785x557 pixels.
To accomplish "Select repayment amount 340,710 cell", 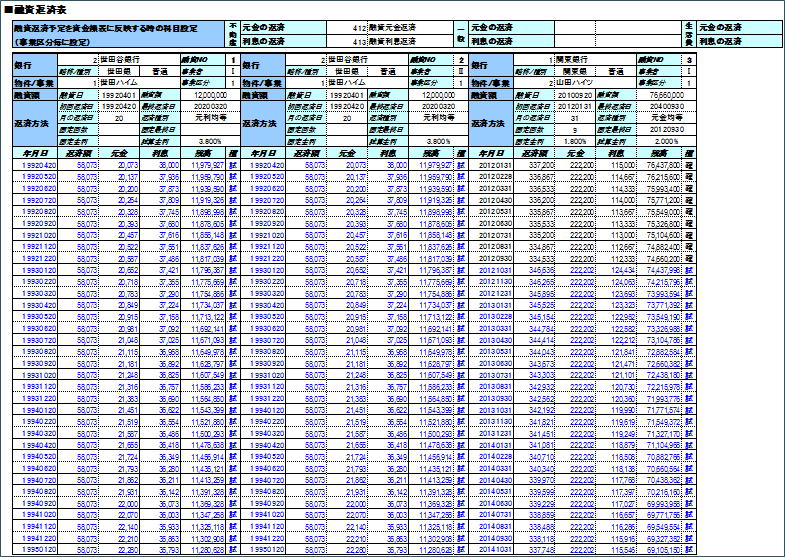I will click(535, 457).
